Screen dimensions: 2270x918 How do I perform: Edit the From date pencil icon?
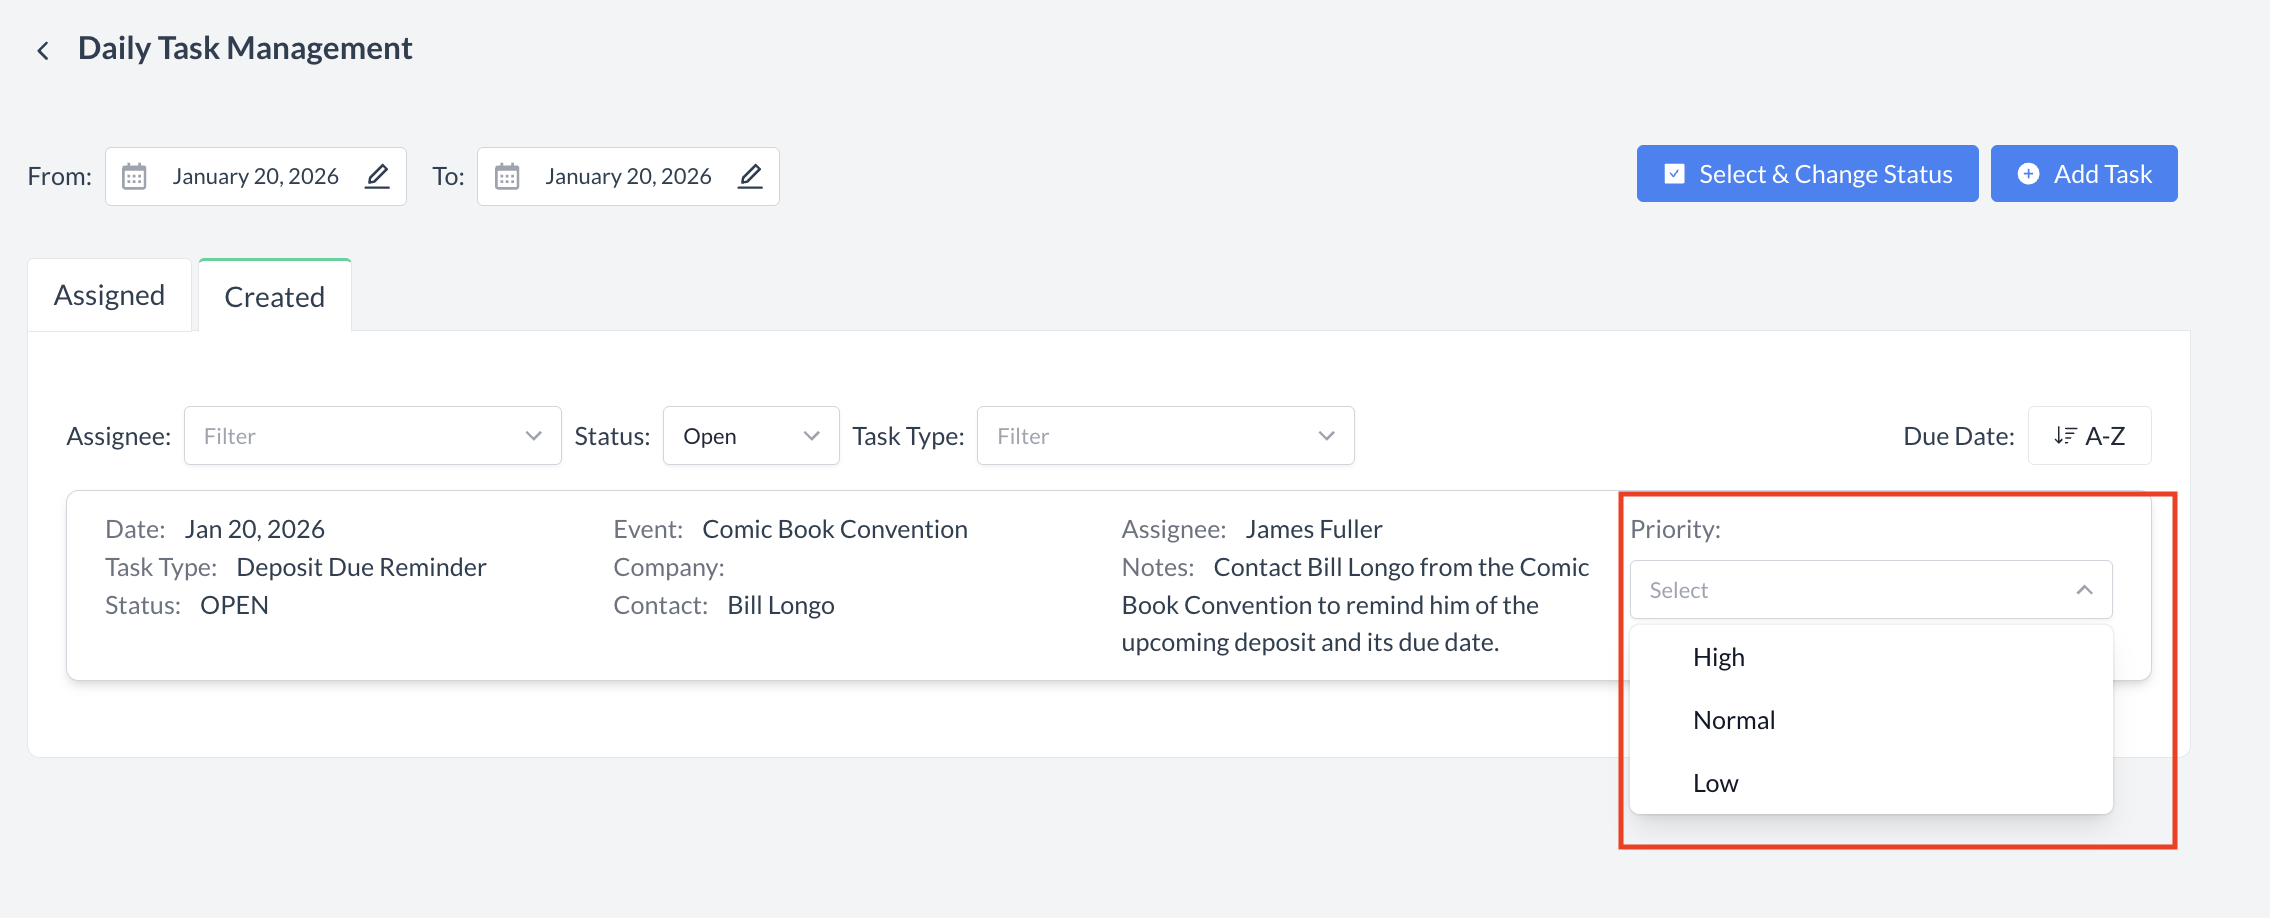[x=377, y=176]
